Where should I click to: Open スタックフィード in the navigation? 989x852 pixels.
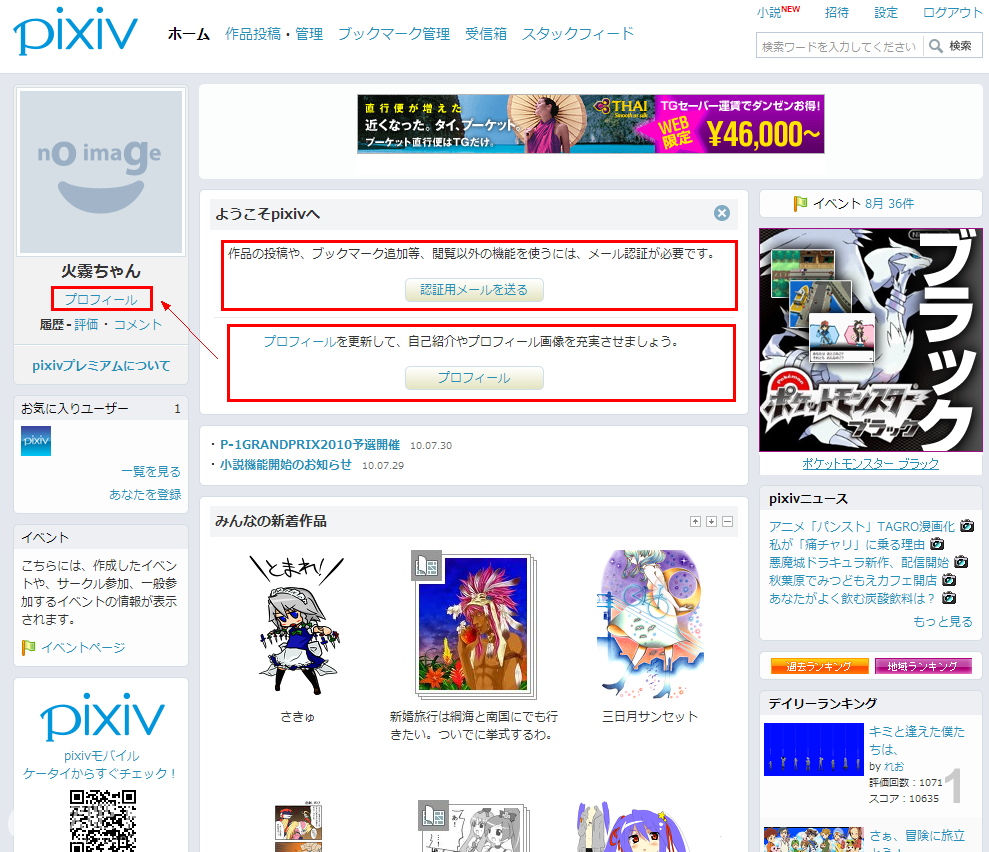point(577,34)
